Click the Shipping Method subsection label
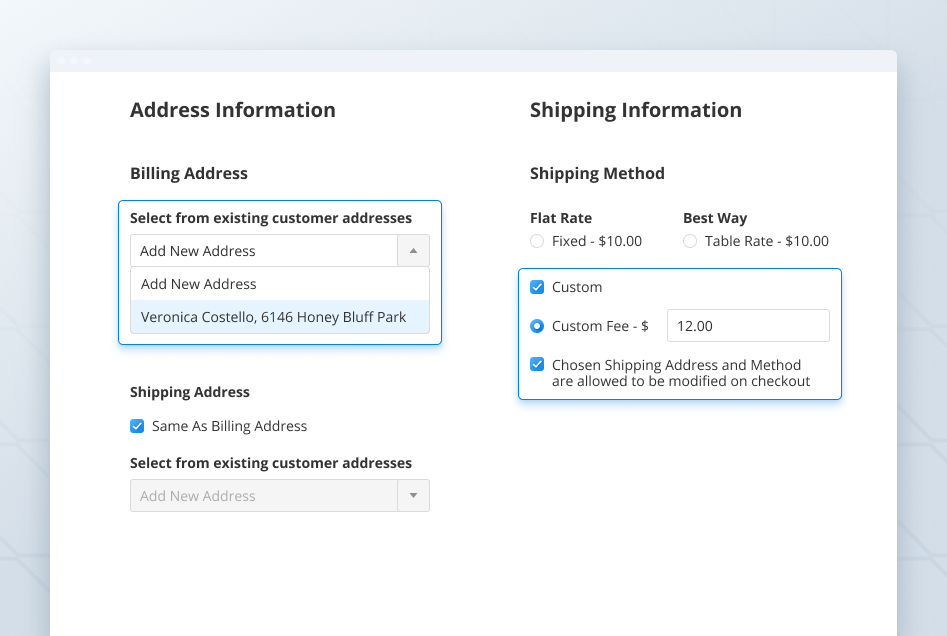 (597, 173)
